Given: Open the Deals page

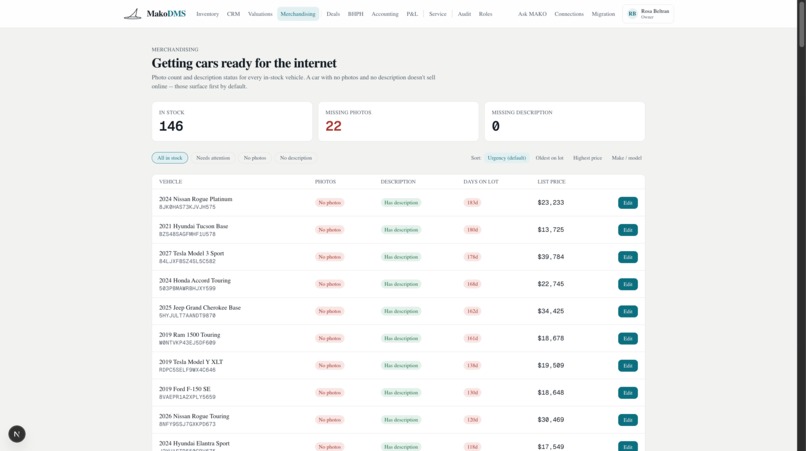Looking at the screenshot, I should click(x=333, y=14).
